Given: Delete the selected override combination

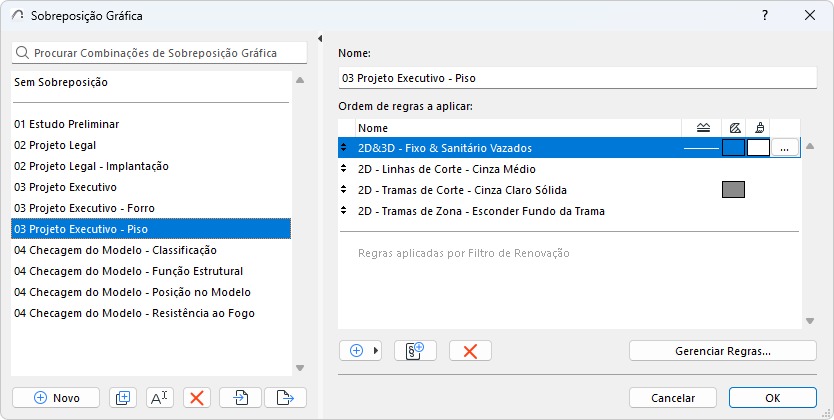Looking at the screenshot, I should pos(197,397).
